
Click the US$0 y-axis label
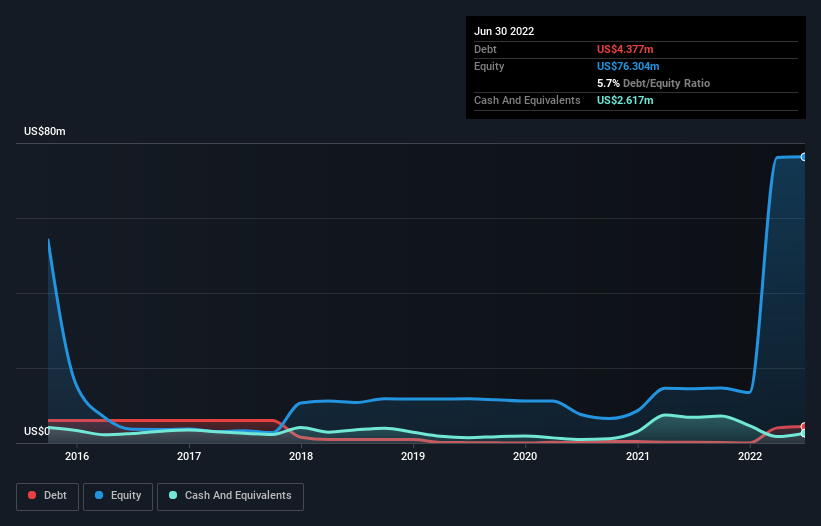pyautogui.click(x=37, y=431)
